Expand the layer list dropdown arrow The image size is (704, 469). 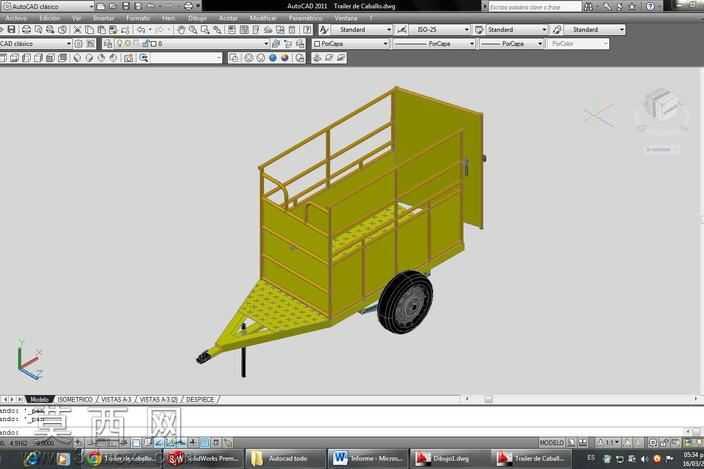click(266, 44)
